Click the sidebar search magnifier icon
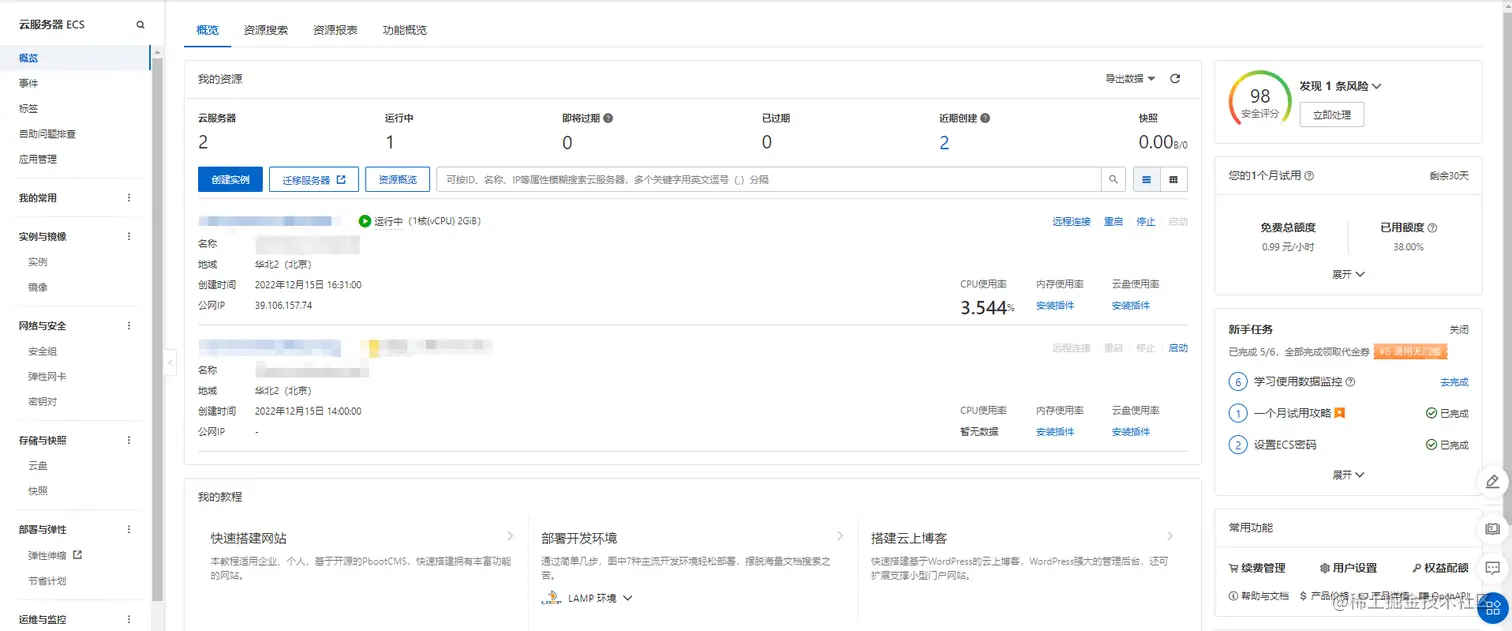Screen dimensions: 1512x631 coord(140,25)
